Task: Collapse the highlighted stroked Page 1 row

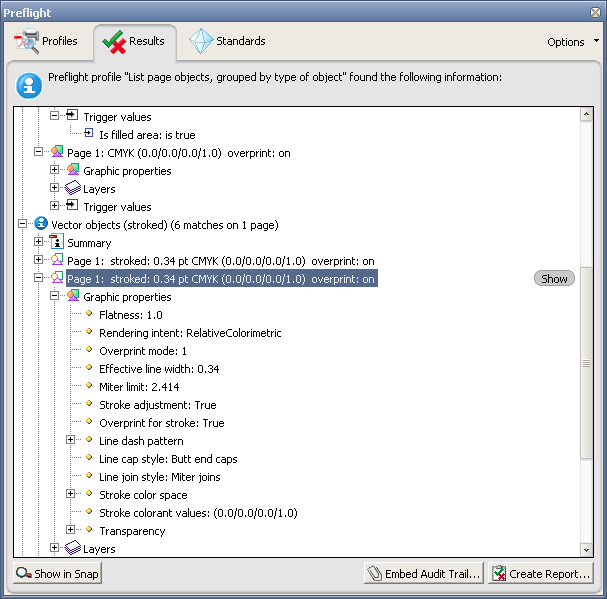Action: 38,277
